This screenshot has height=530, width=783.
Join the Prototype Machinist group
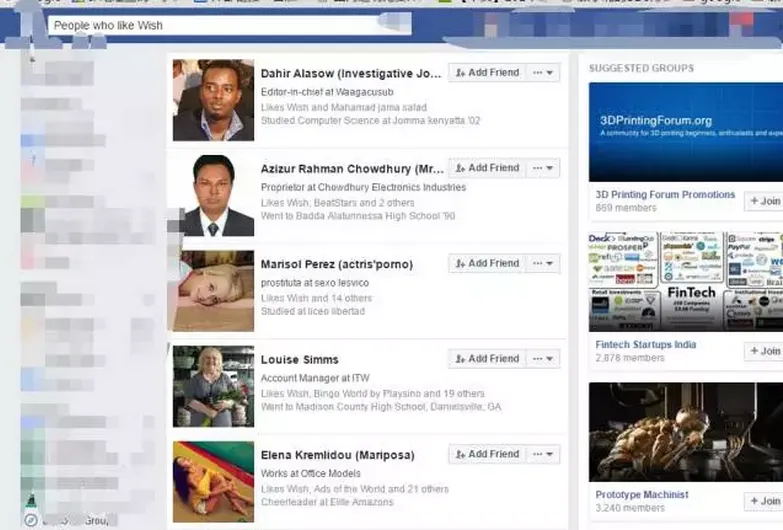[765, 501]
